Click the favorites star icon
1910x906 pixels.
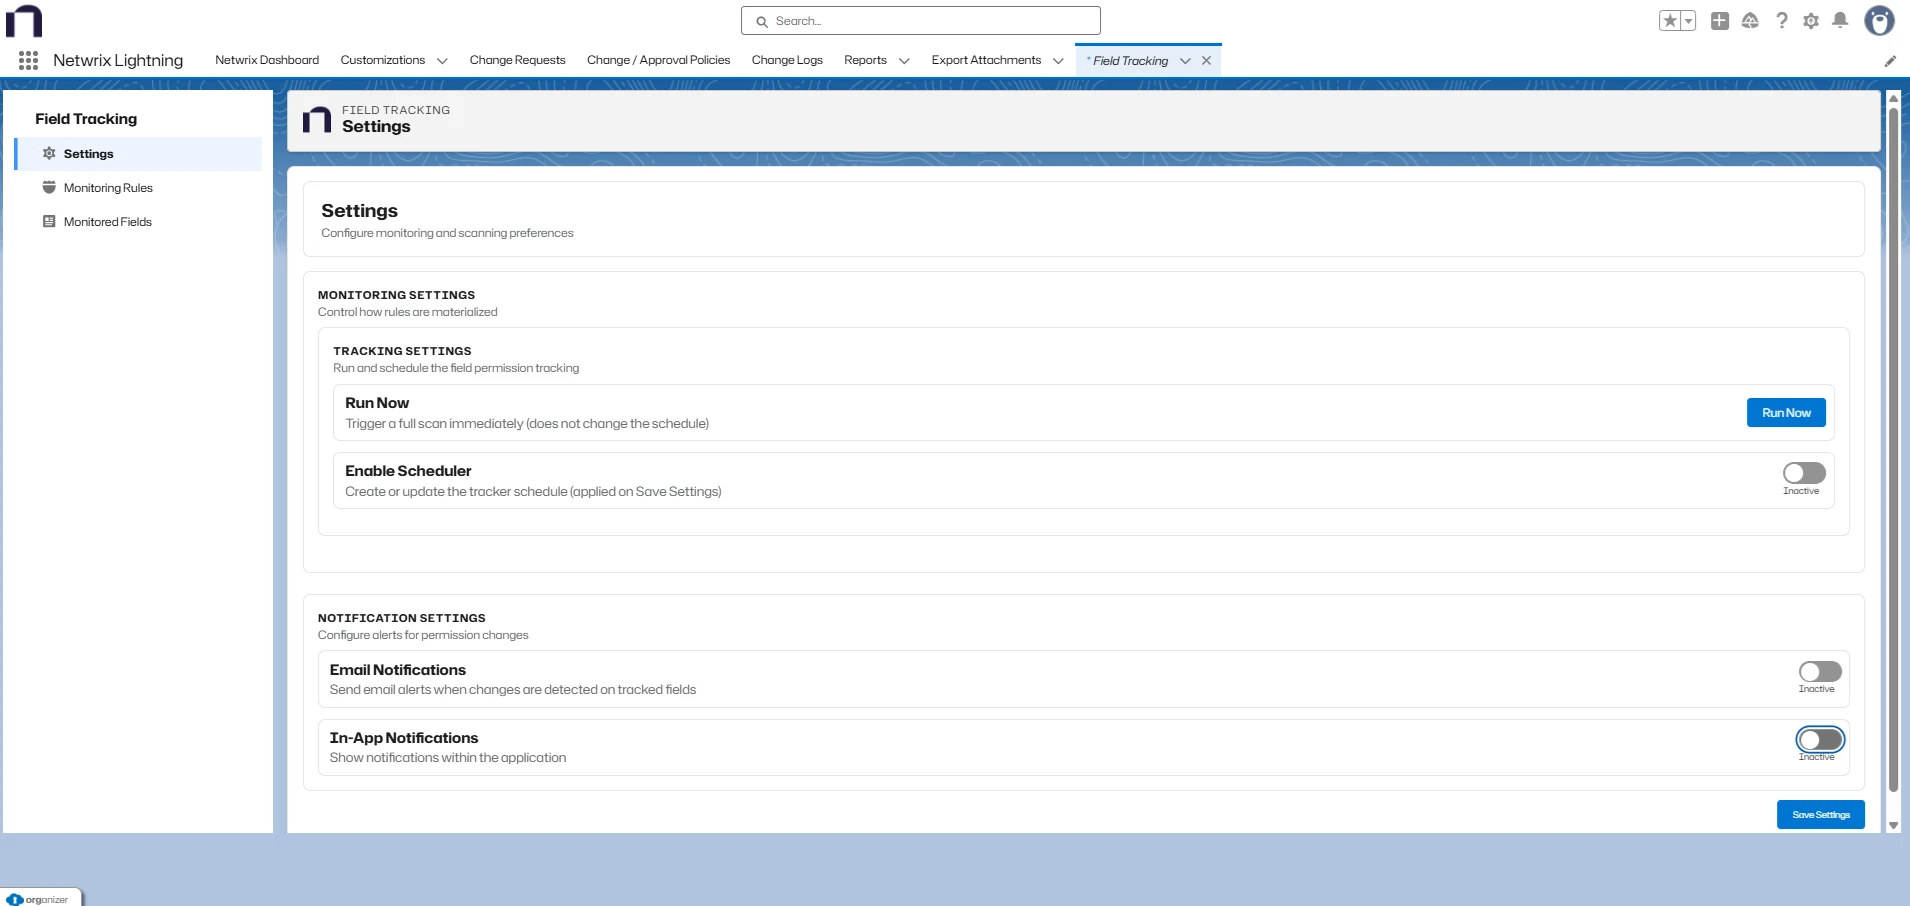point(1670,21)
